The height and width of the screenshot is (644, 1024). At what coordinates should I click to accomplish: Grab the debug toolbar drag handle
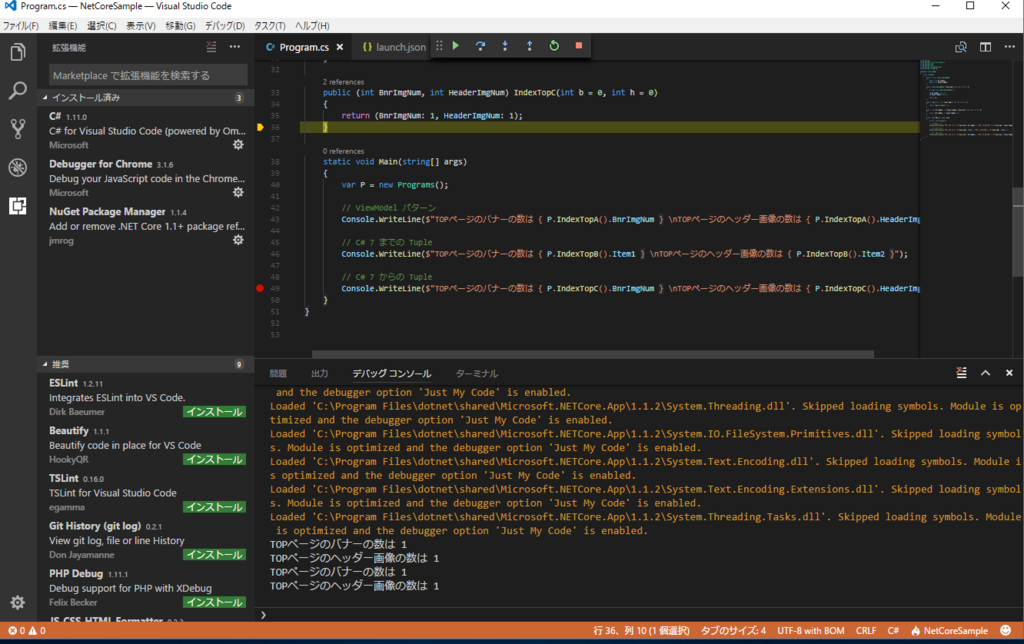point(439,46)
